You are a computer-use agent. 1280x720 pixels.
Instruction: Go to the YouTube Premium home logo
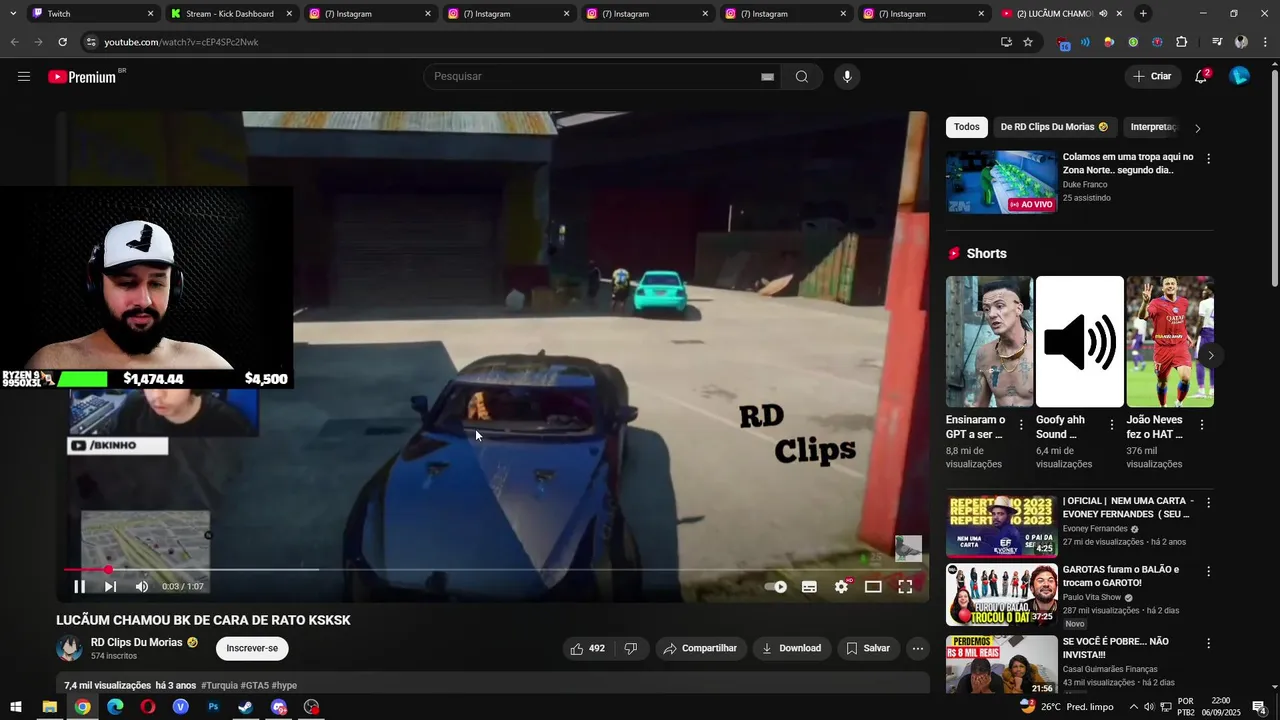(x=83, y=77)
